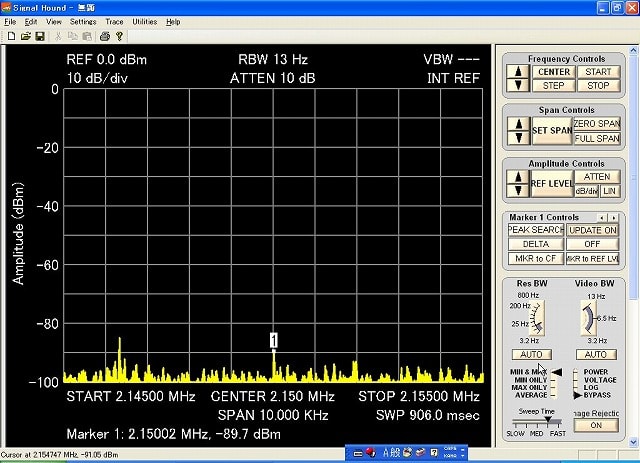Click the New document toolbar icon
640x463 pixels.
[x=11, y=36]
